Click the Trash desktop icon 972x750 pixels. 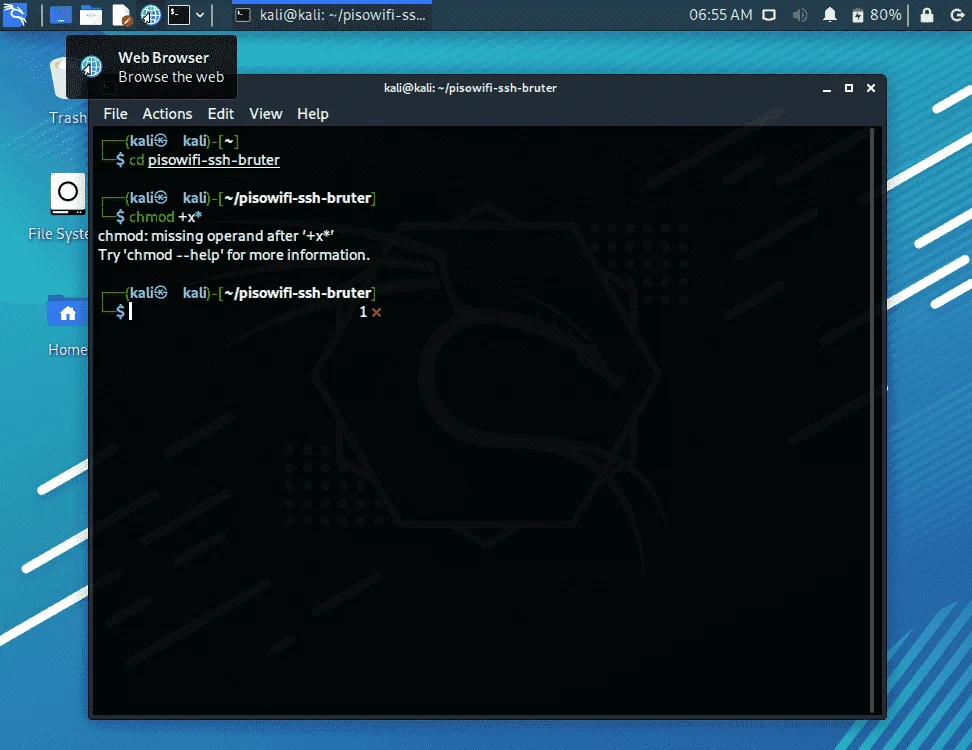point(68,90)
